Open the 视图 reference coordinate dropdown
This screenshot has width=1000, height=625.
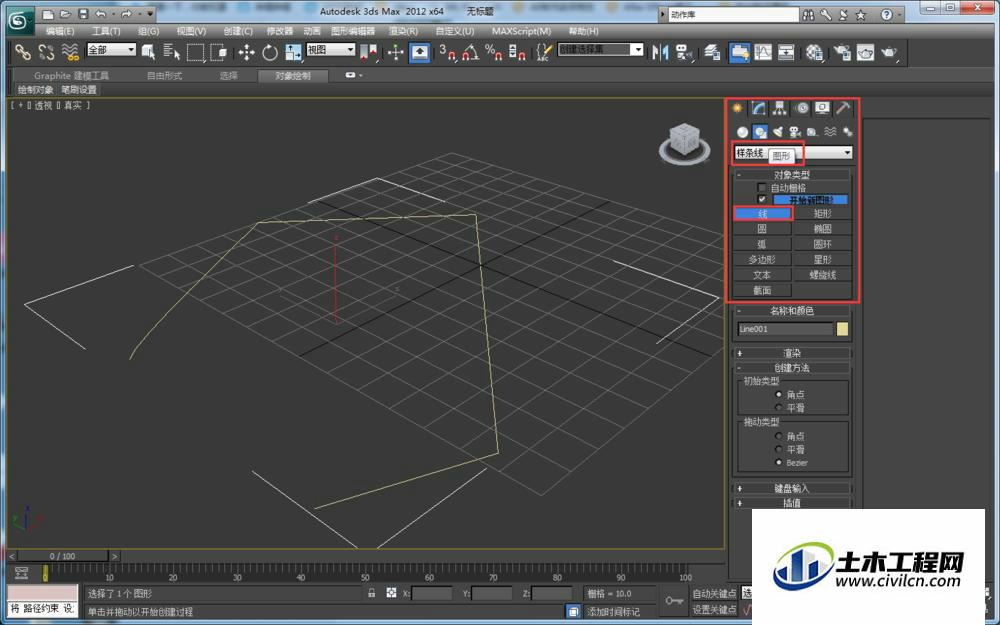pos(330,50)
